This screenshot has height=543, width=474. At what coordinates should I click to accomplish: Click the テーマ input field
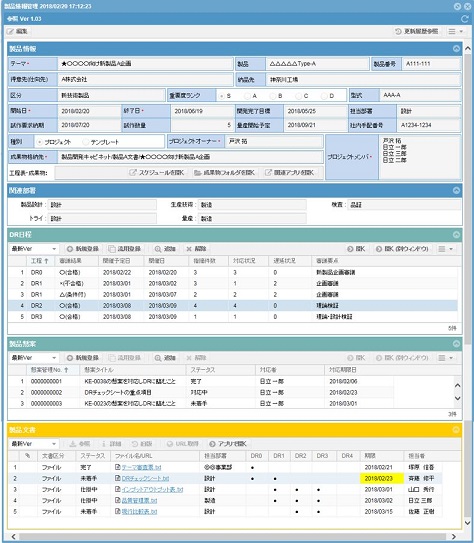[145, 64]
